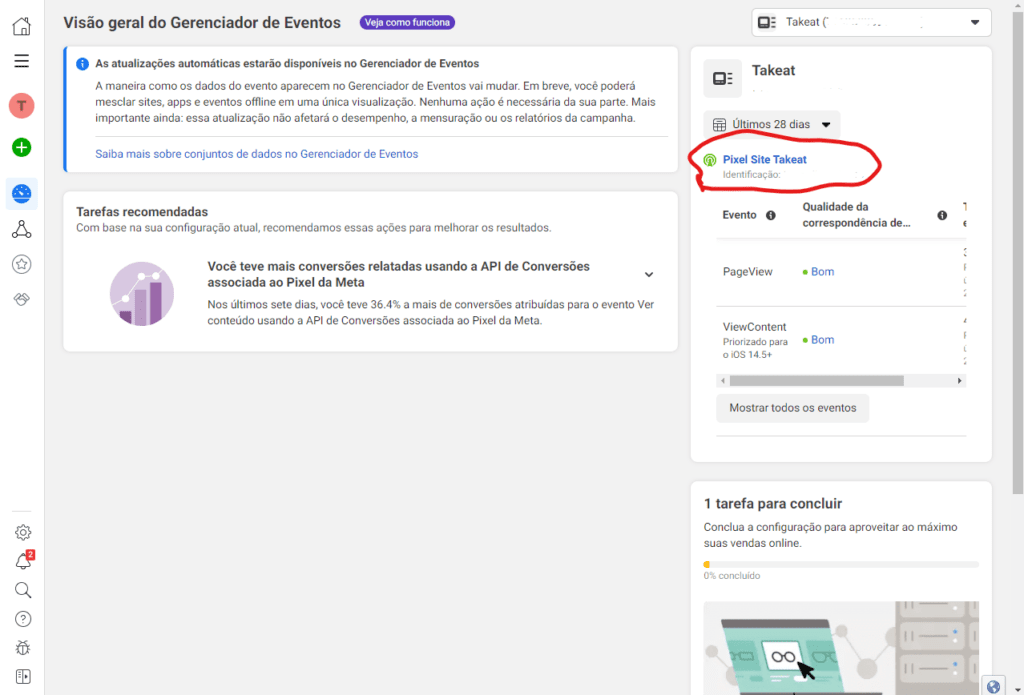Click the globe icon at bottom right
Viewport: 1024px width, 695px height.
click(993, 686)
